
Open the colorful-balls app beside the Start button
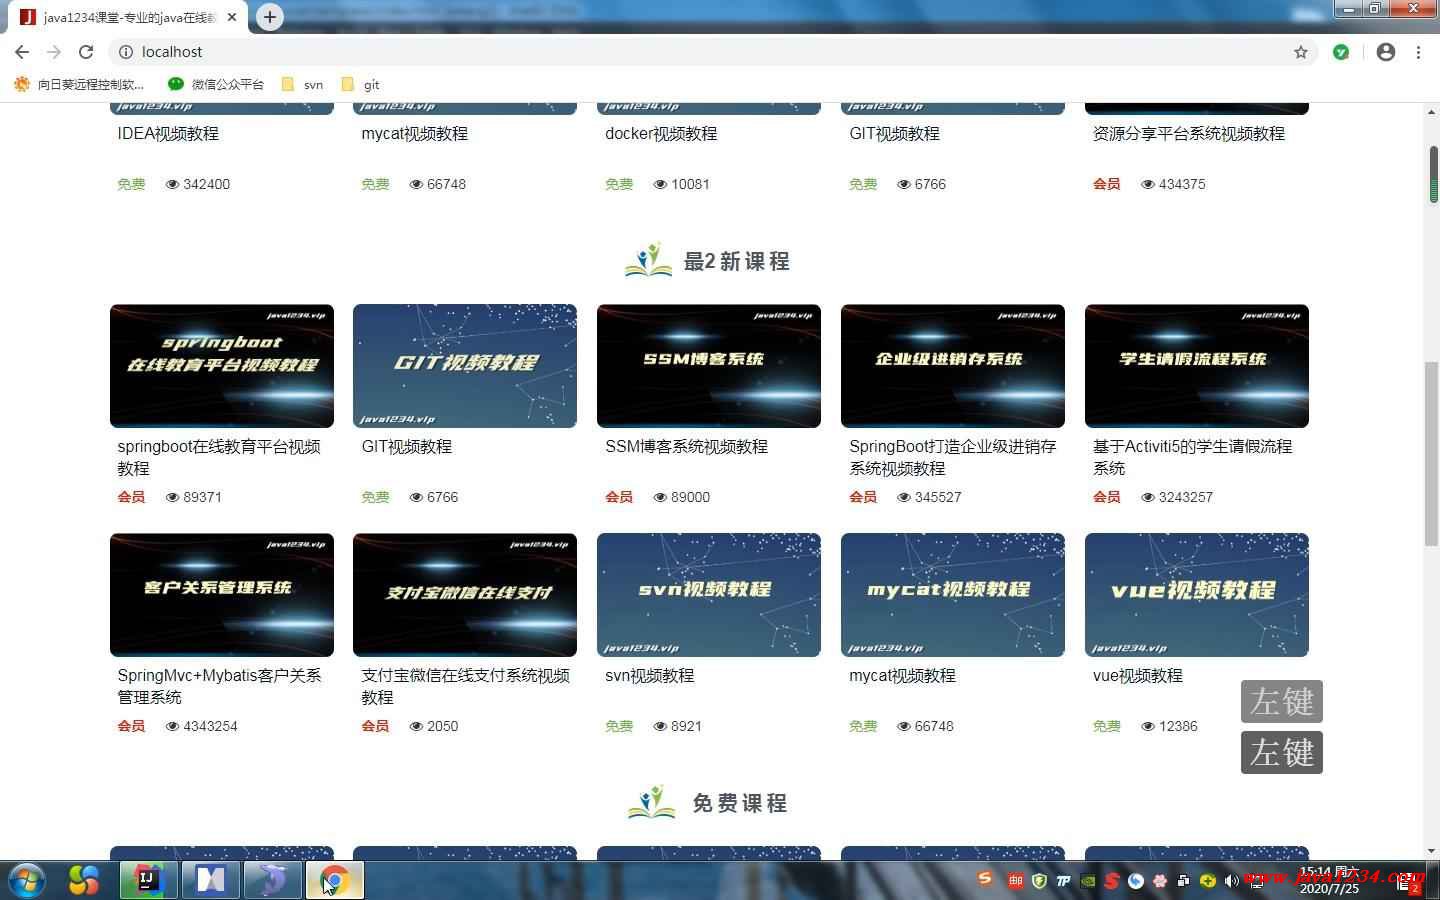(84, 880)
